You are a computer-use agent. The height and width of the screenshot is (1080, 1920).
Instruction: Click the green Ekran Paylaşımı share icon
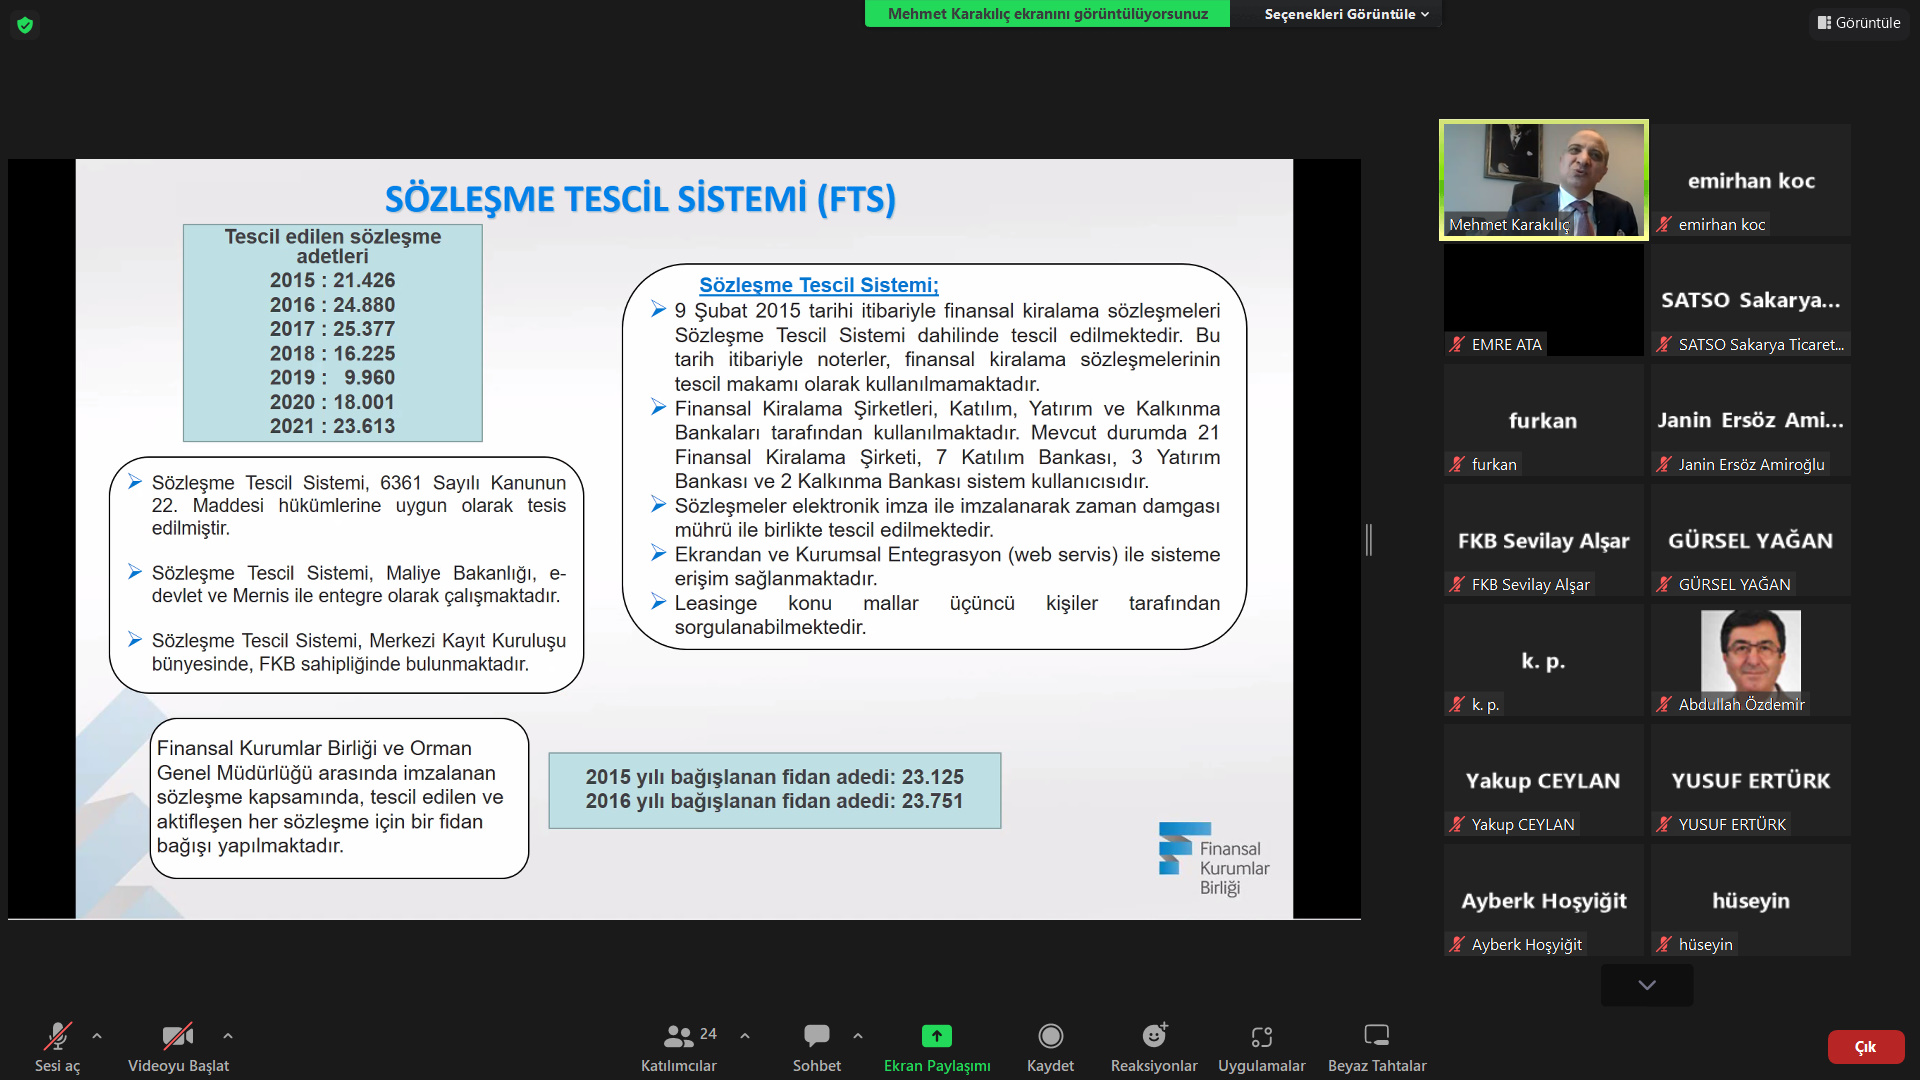coord(936,1037)
